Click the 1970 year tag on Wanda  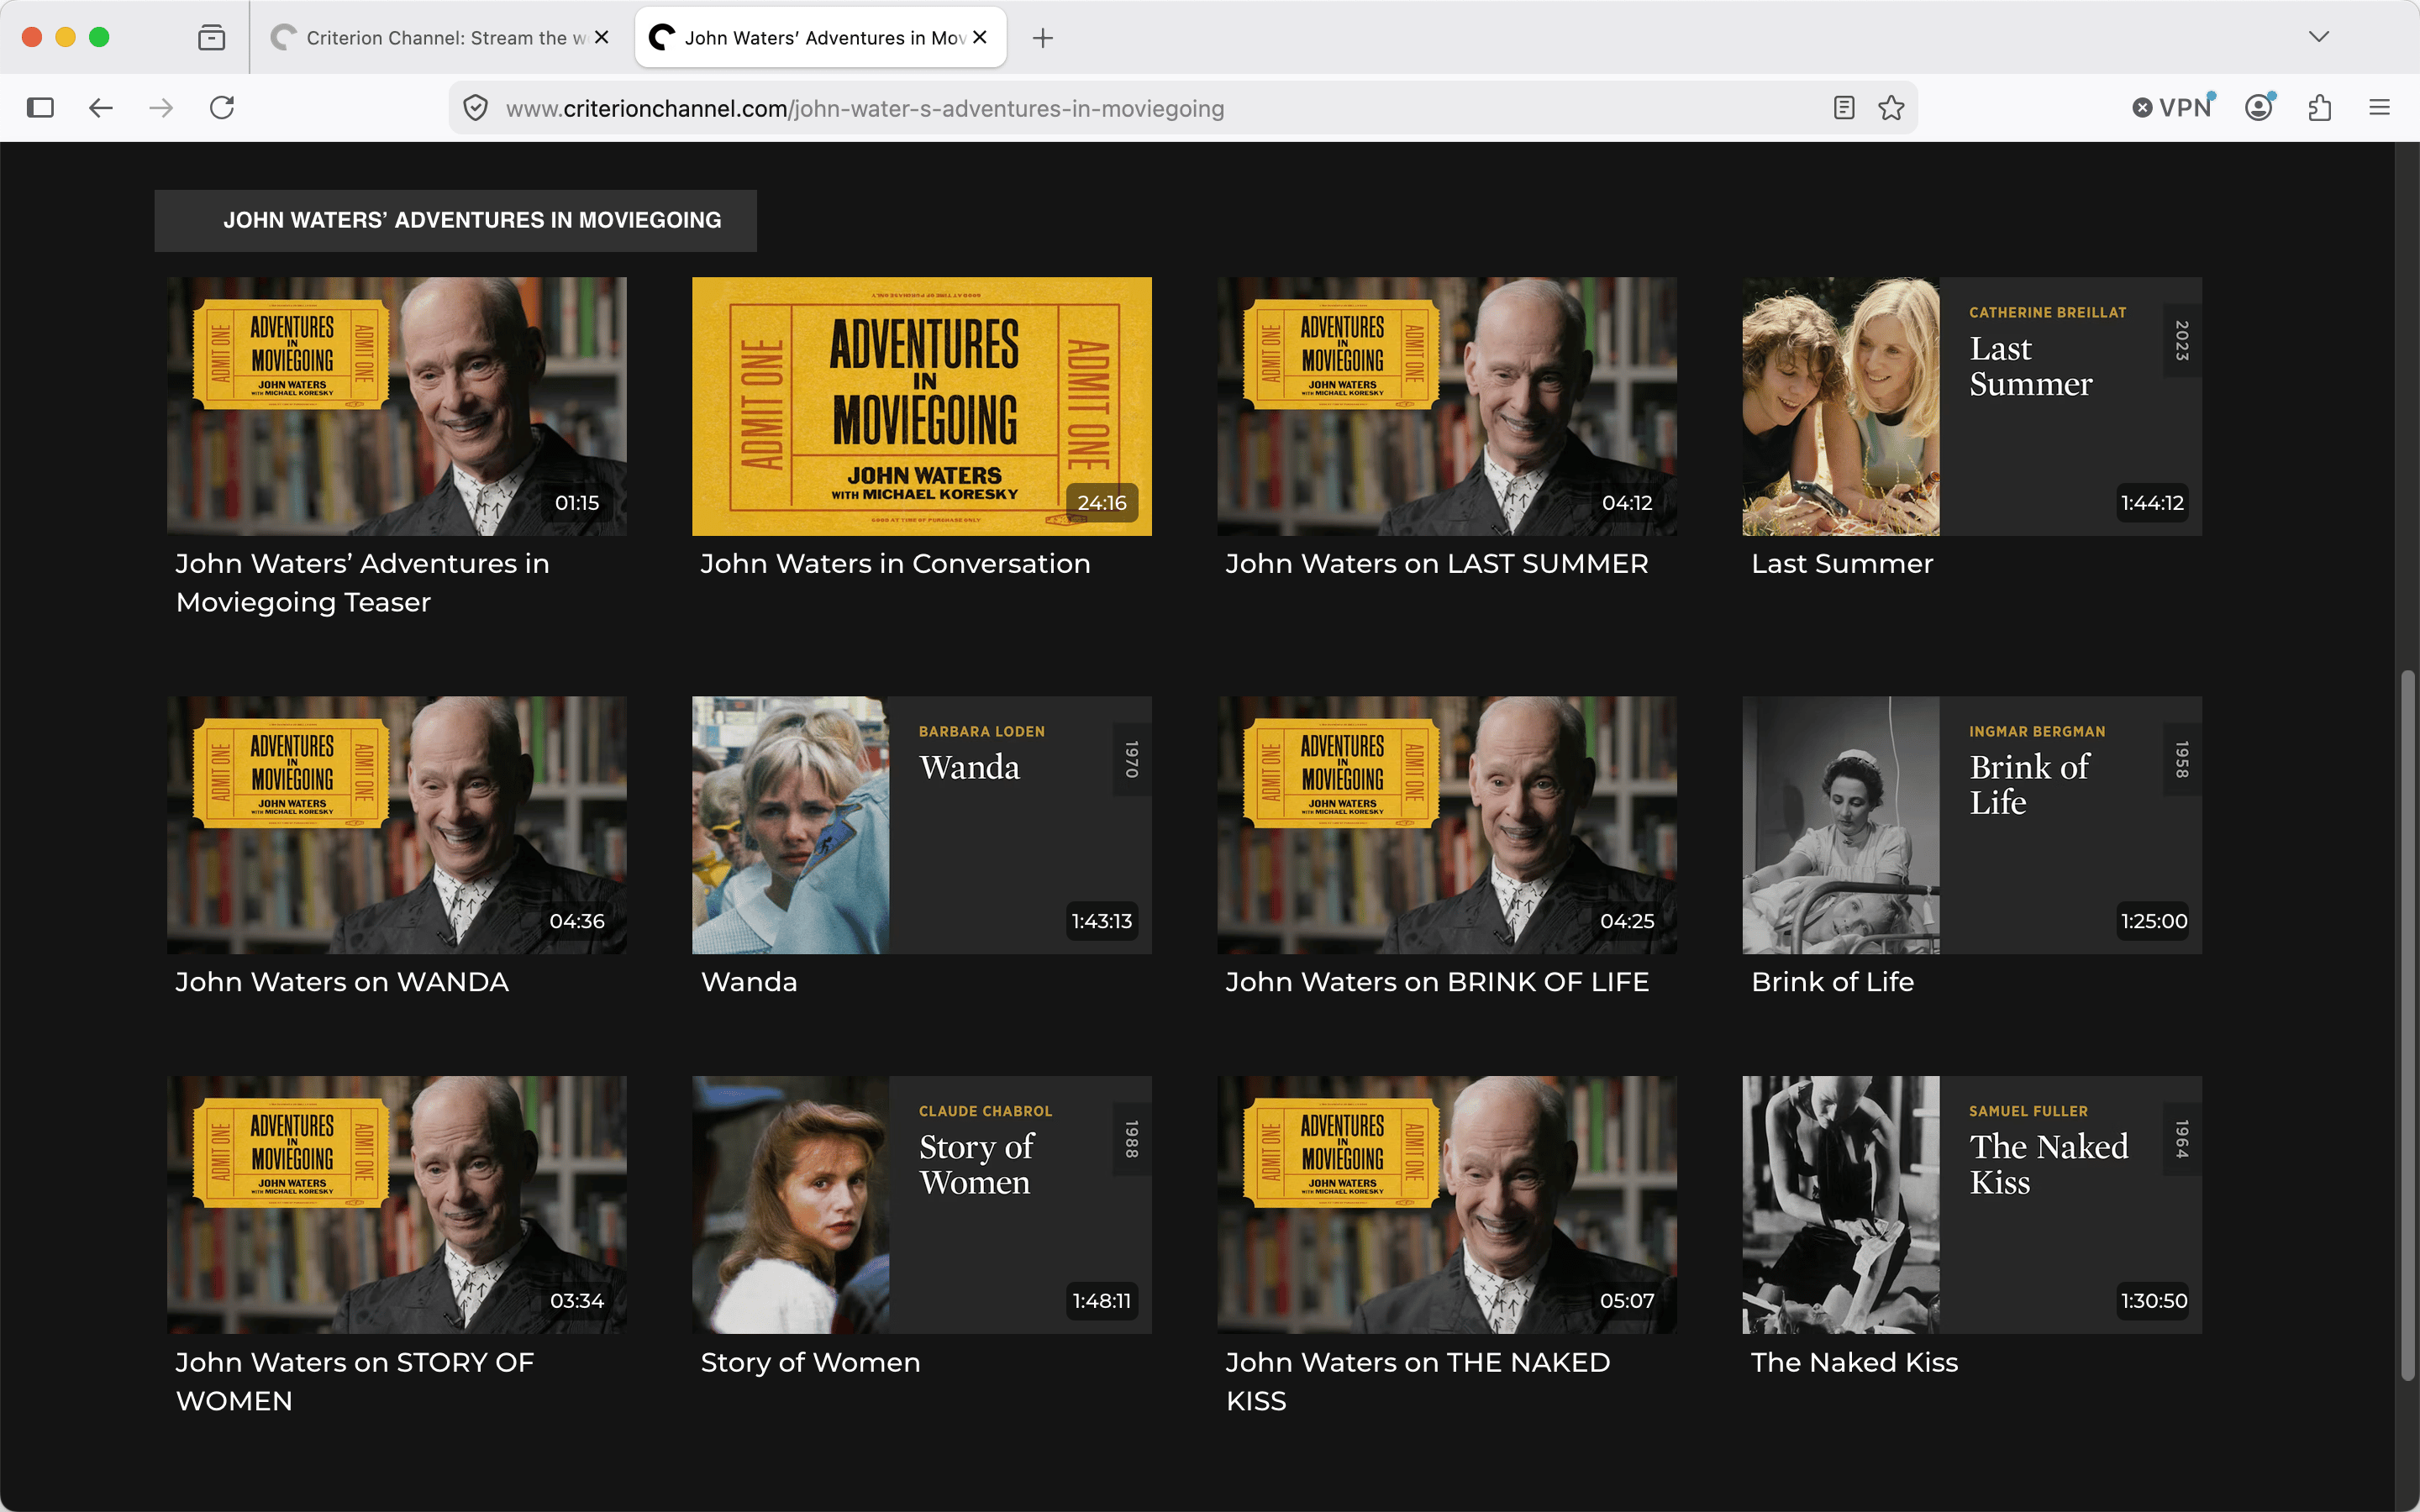(1131, 759)
